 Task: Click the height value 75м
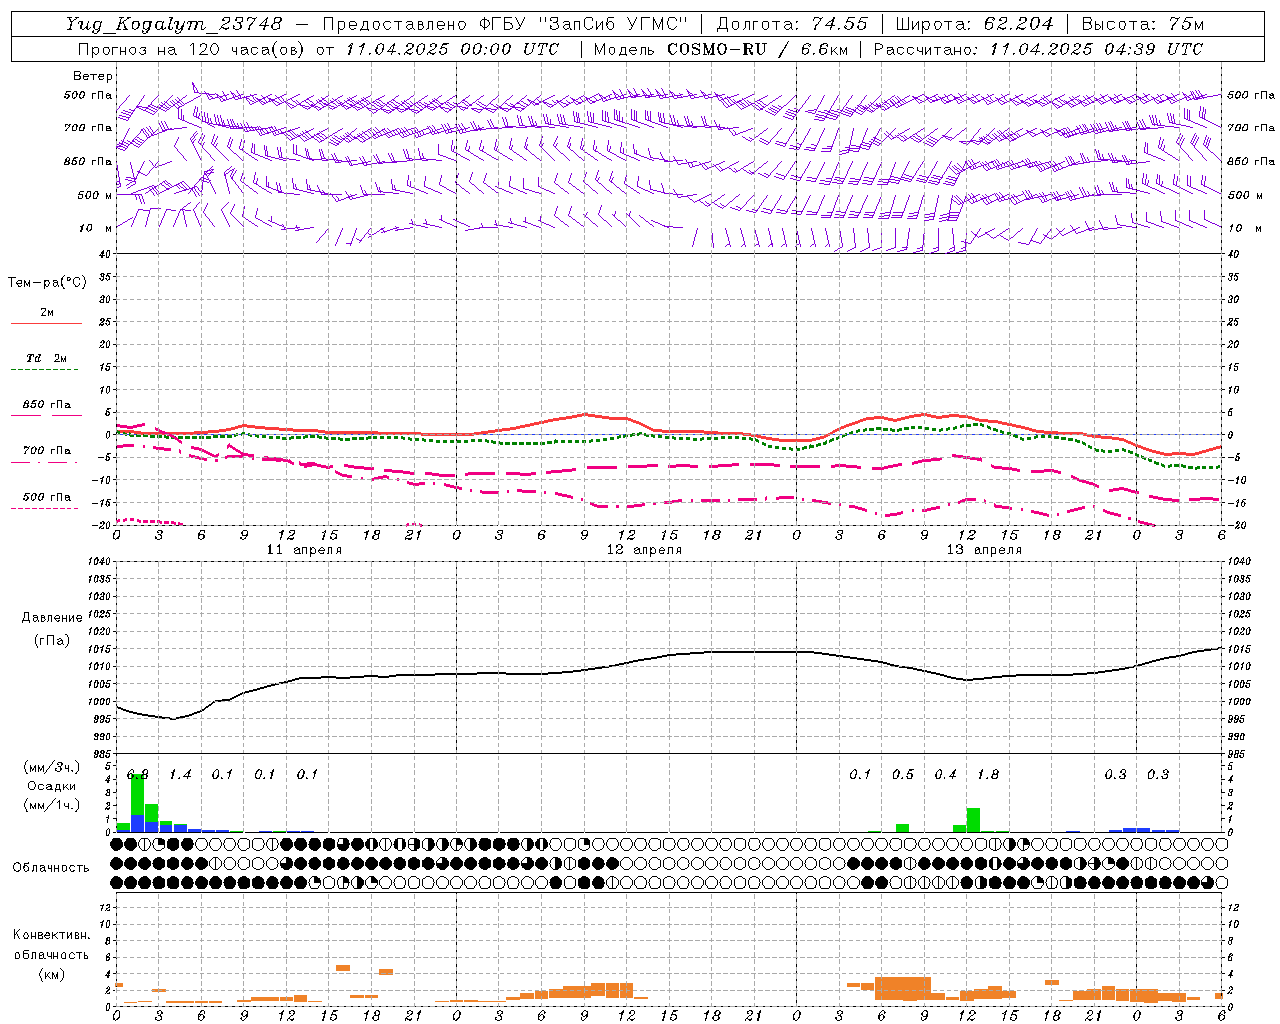point(1184,24)
